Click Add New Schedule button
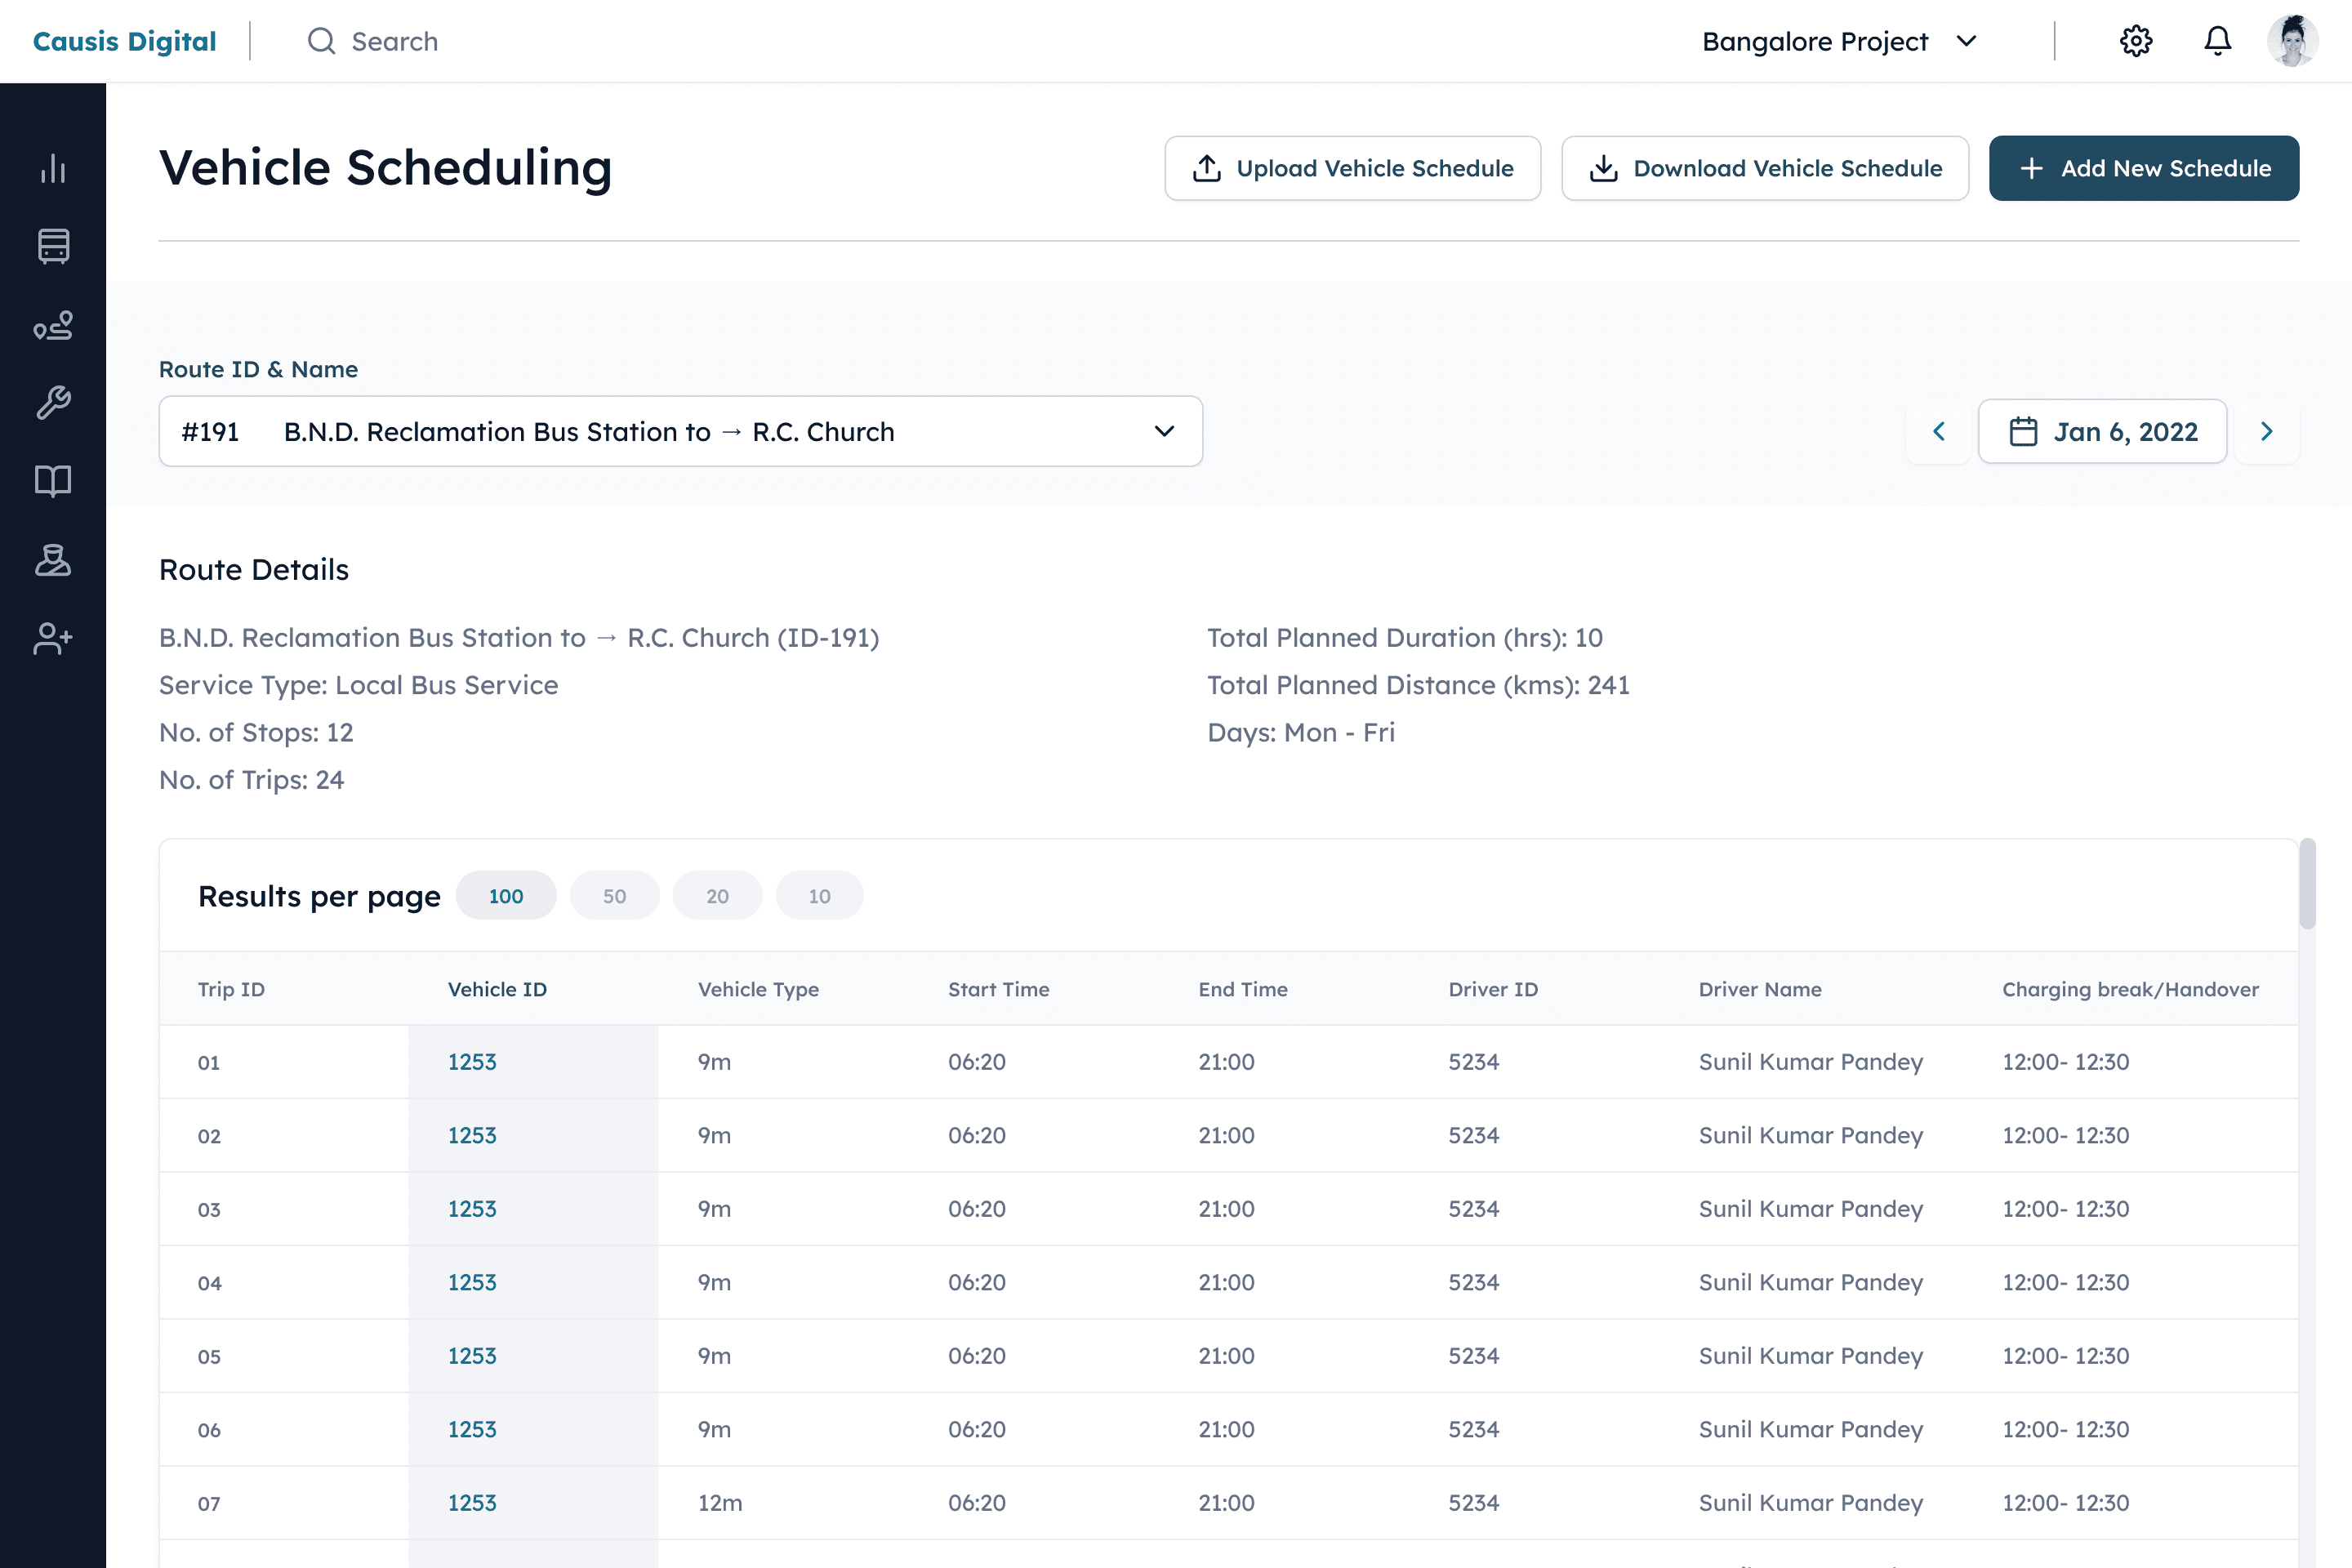Image resolution: width=2352 pixels, height=1568 pixels. (2143, 168)
